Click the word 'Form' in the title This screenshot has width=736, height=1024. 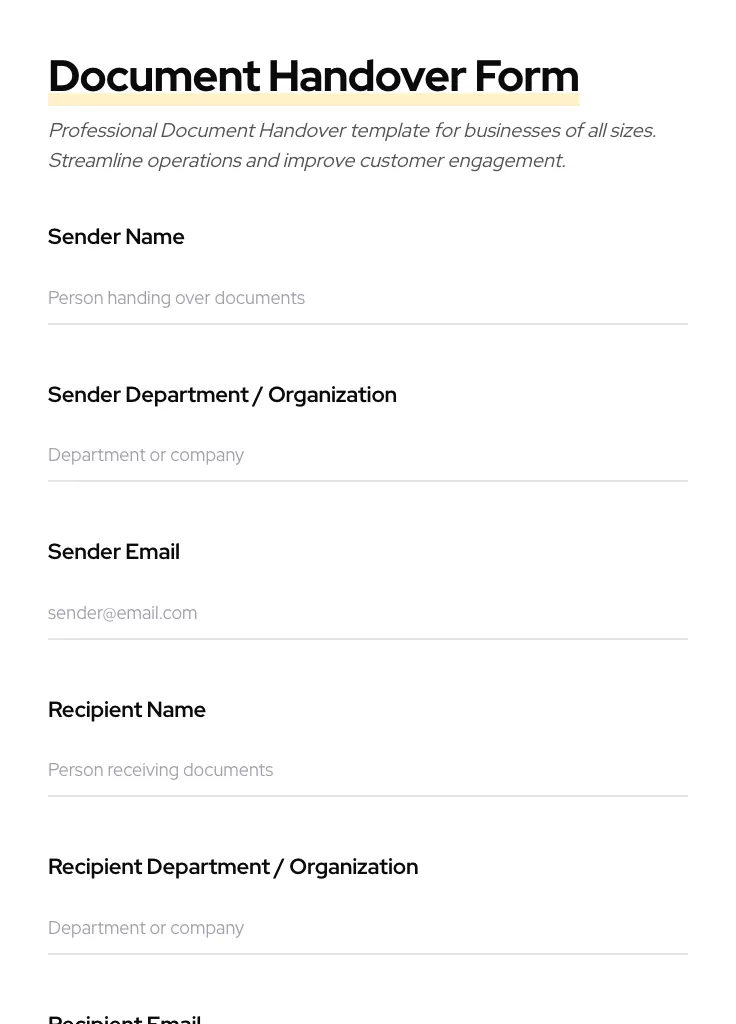pos(526,76)
